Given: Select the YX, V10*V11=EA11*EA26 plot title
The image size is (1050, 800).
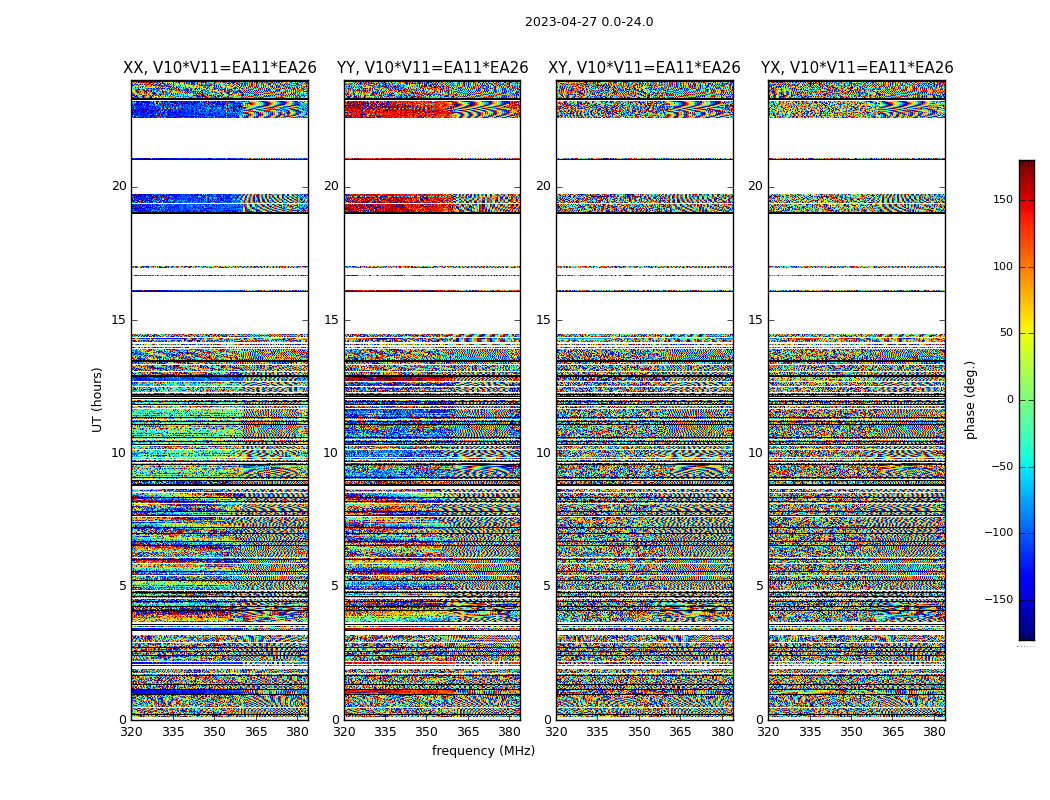Looking at the screenshot, I should 856,68.
